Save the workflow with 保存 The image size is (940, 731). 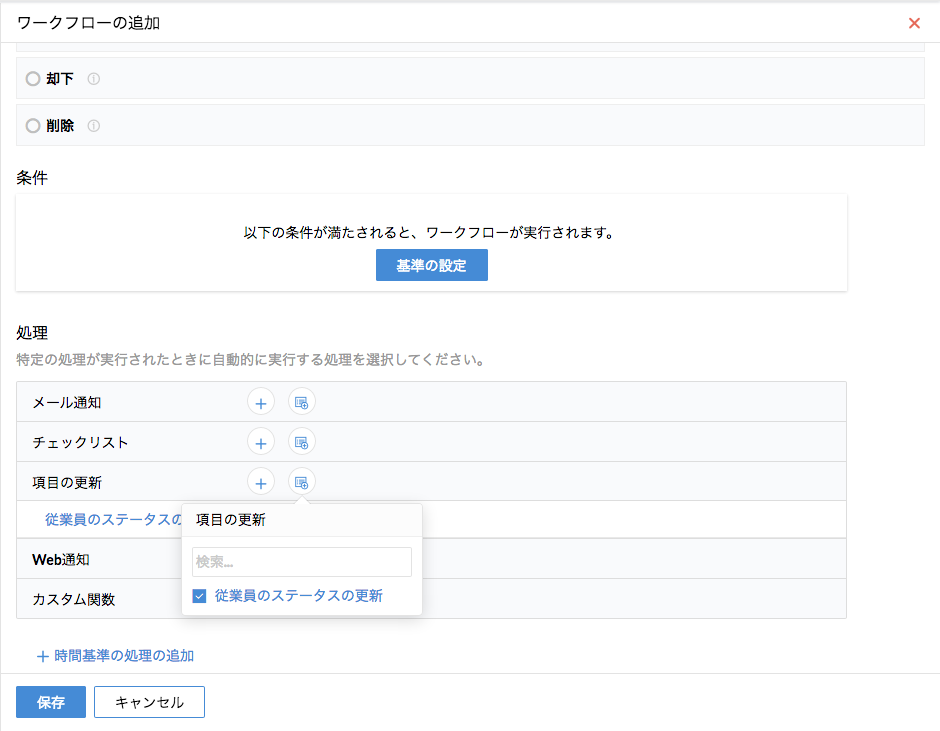pos(51,702)
